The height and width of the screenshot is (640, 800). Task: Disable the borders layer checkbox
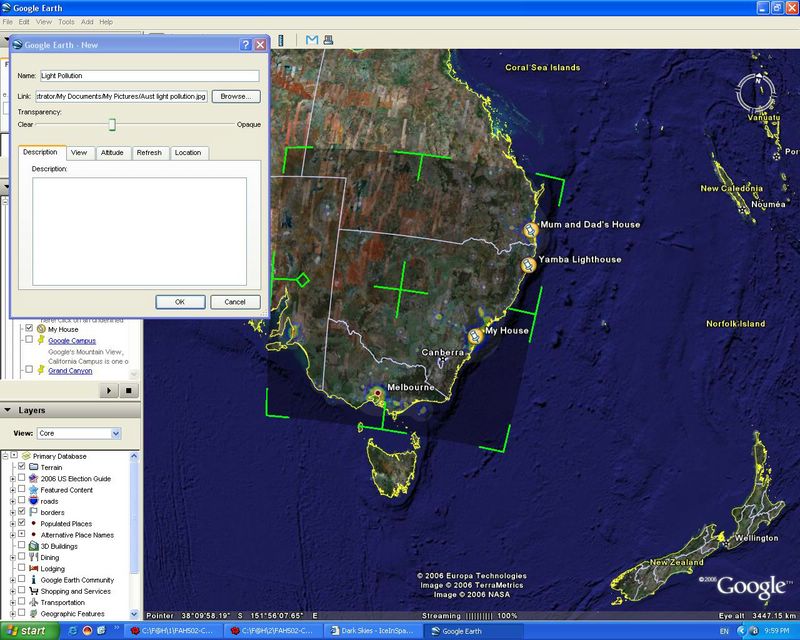click(x=21, y=511)
